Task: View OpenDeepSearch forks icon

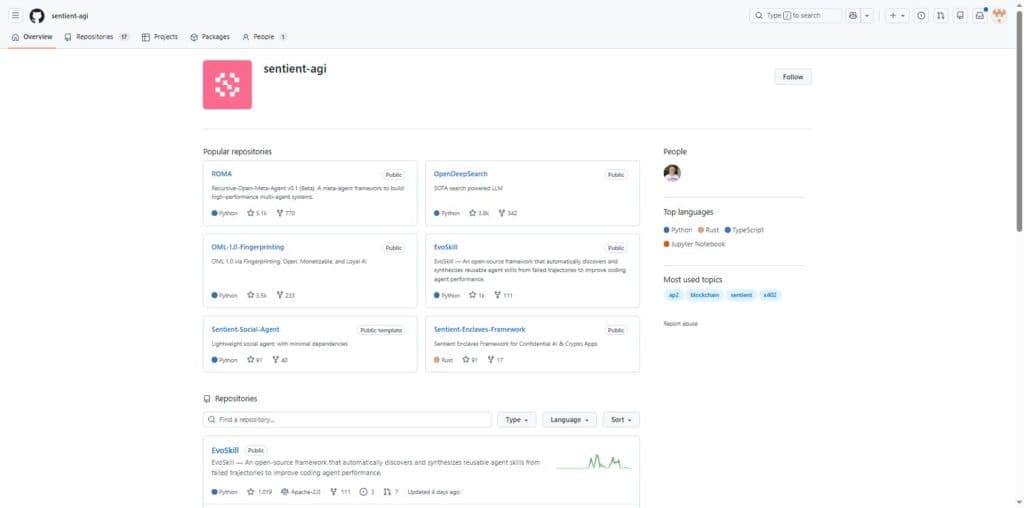Action: coord(502,213)
